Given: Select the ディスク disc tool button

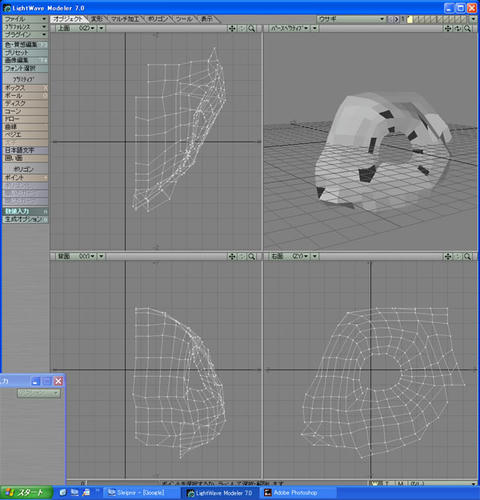Looking at the screenshot, I should click(25, 103).
